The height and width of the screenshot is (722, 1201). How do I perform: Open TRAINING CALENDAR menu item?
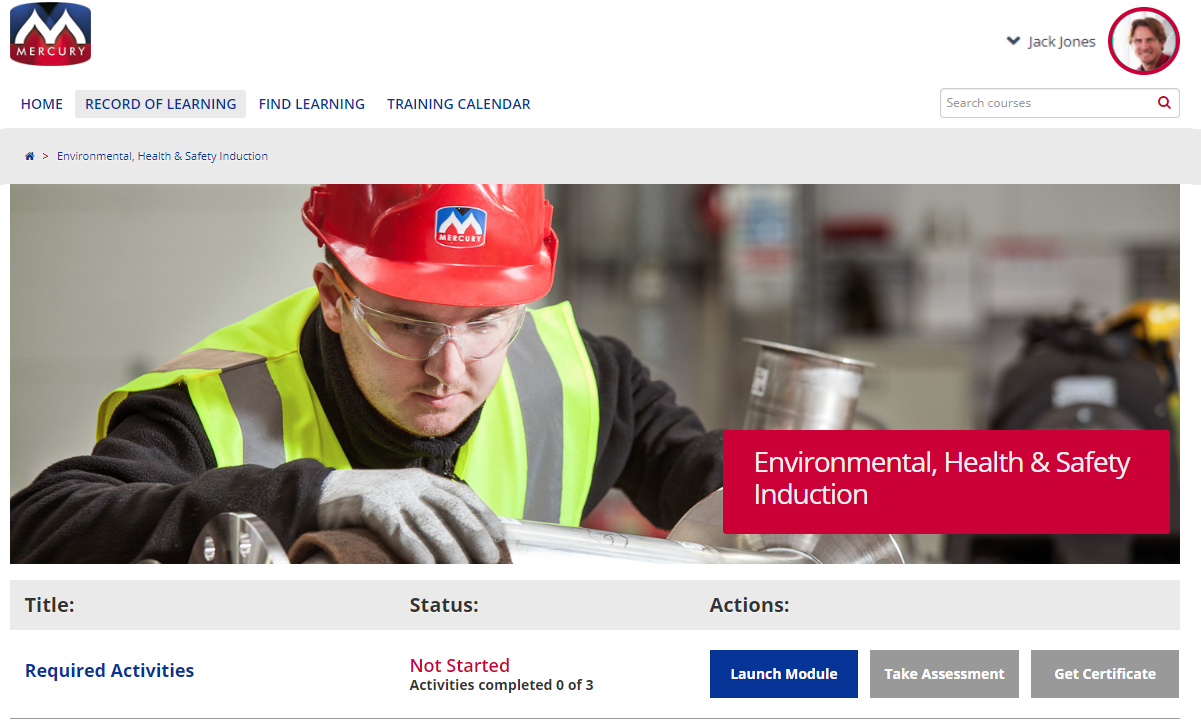[459, 104]
